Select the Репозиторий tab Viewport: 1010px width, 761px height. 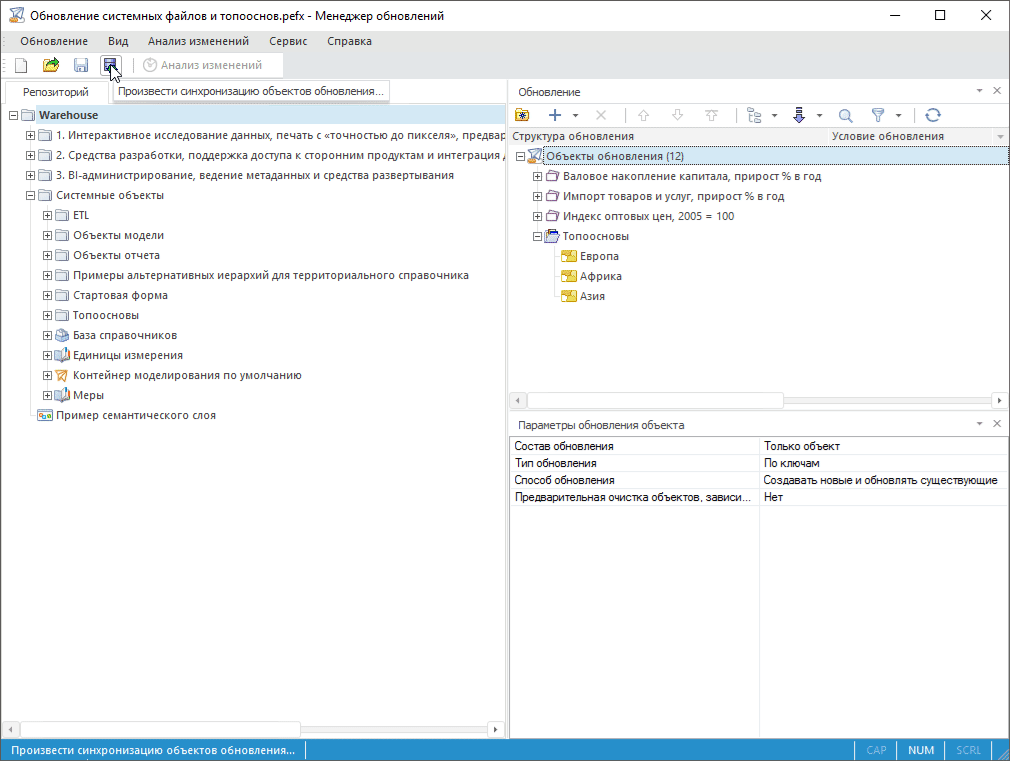pos(55,92)
